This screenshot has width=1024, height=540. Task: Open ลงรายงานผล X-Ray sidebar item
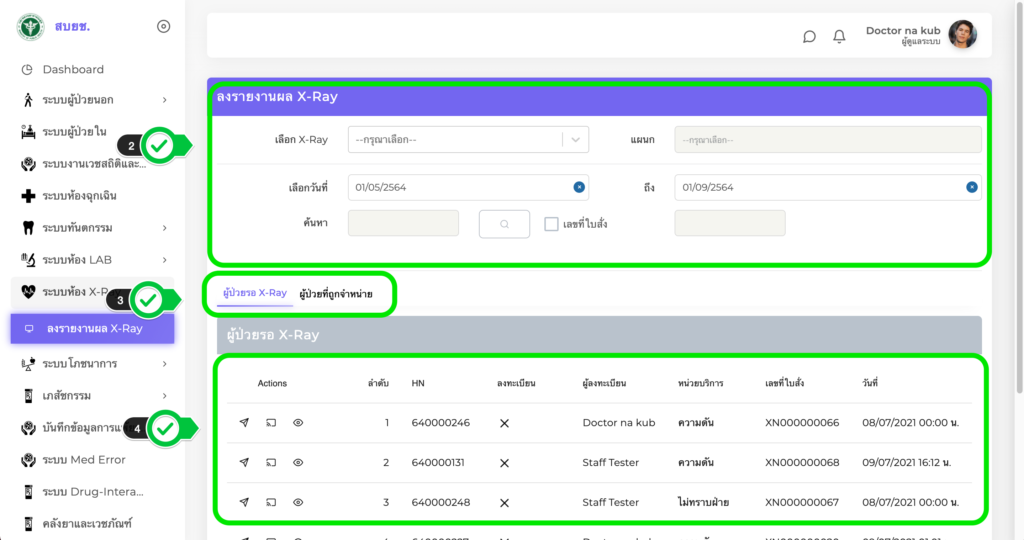coord(93,328)
